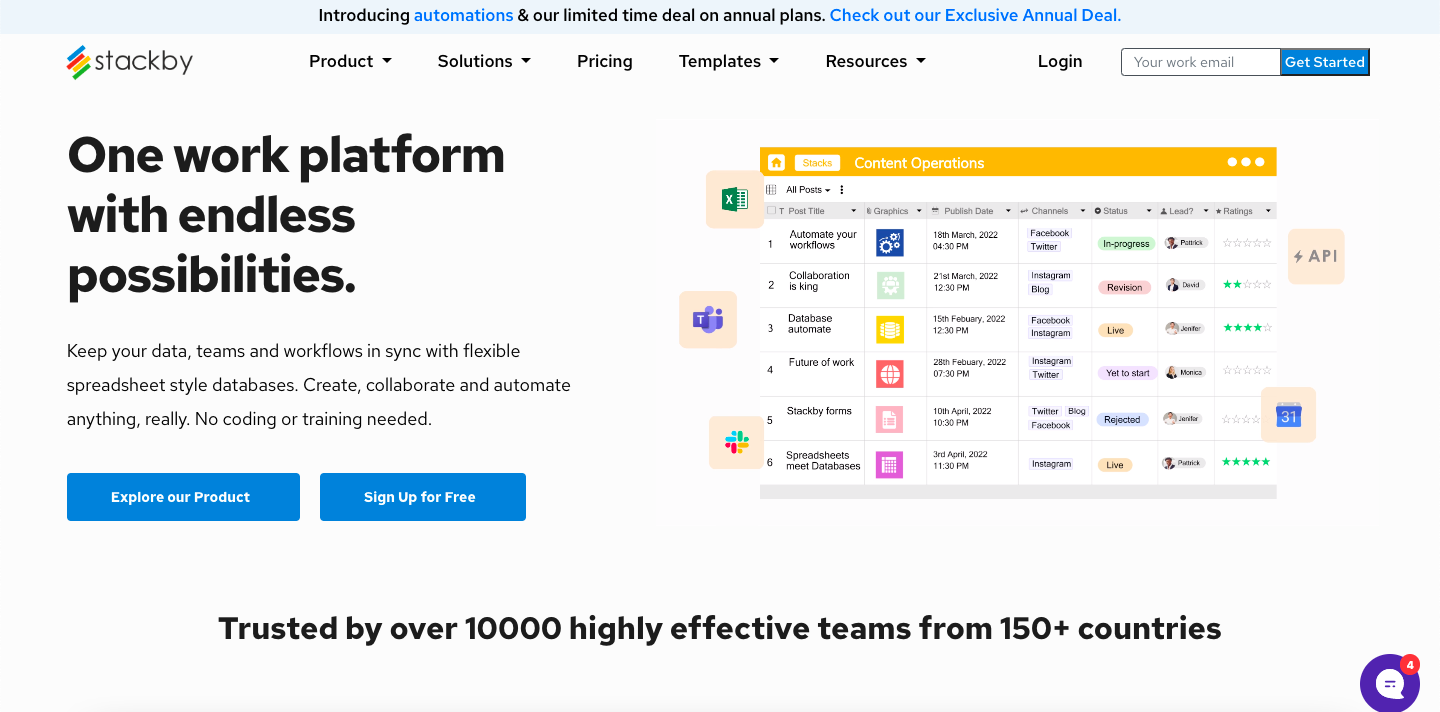The image size is (1440, 712).
Task: Click the grid view icon beside All Posts
Action: point(771,190)
